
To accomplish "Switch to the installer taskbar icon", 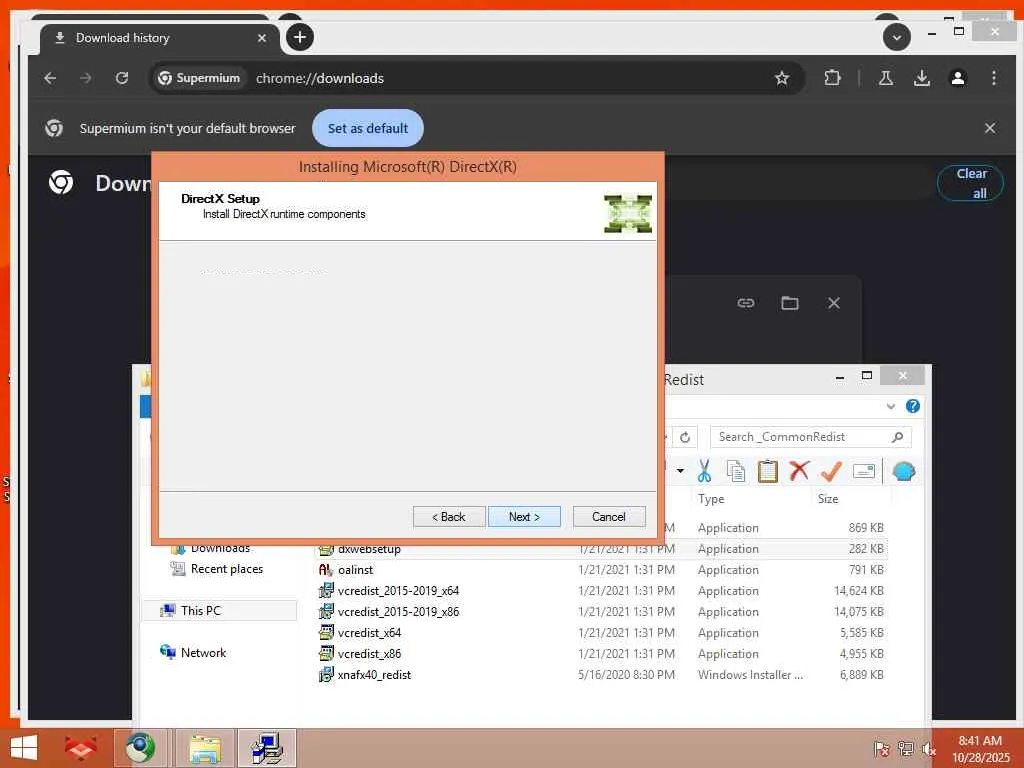I will tap(267, 748).
